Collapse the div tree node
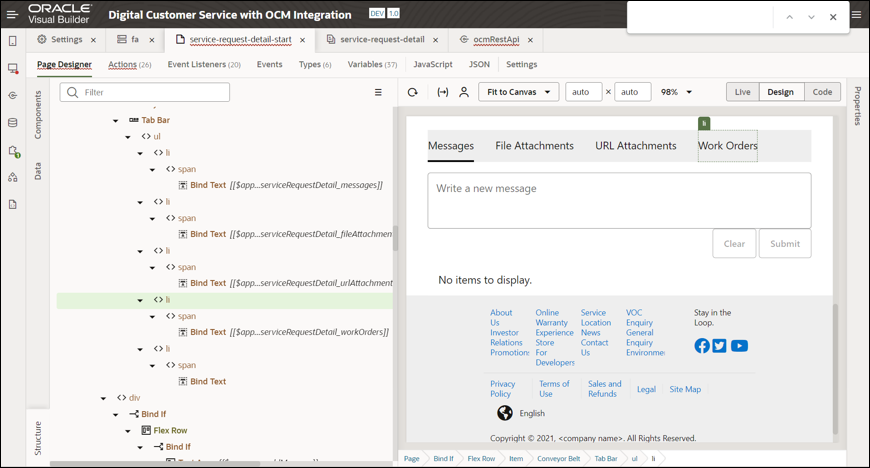870x468 pixels. [x=103, y=398]
